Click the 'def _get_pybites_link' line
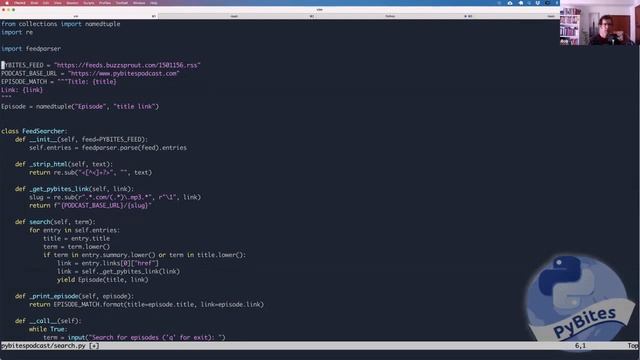640x360 pixels. tap(74, 189)
